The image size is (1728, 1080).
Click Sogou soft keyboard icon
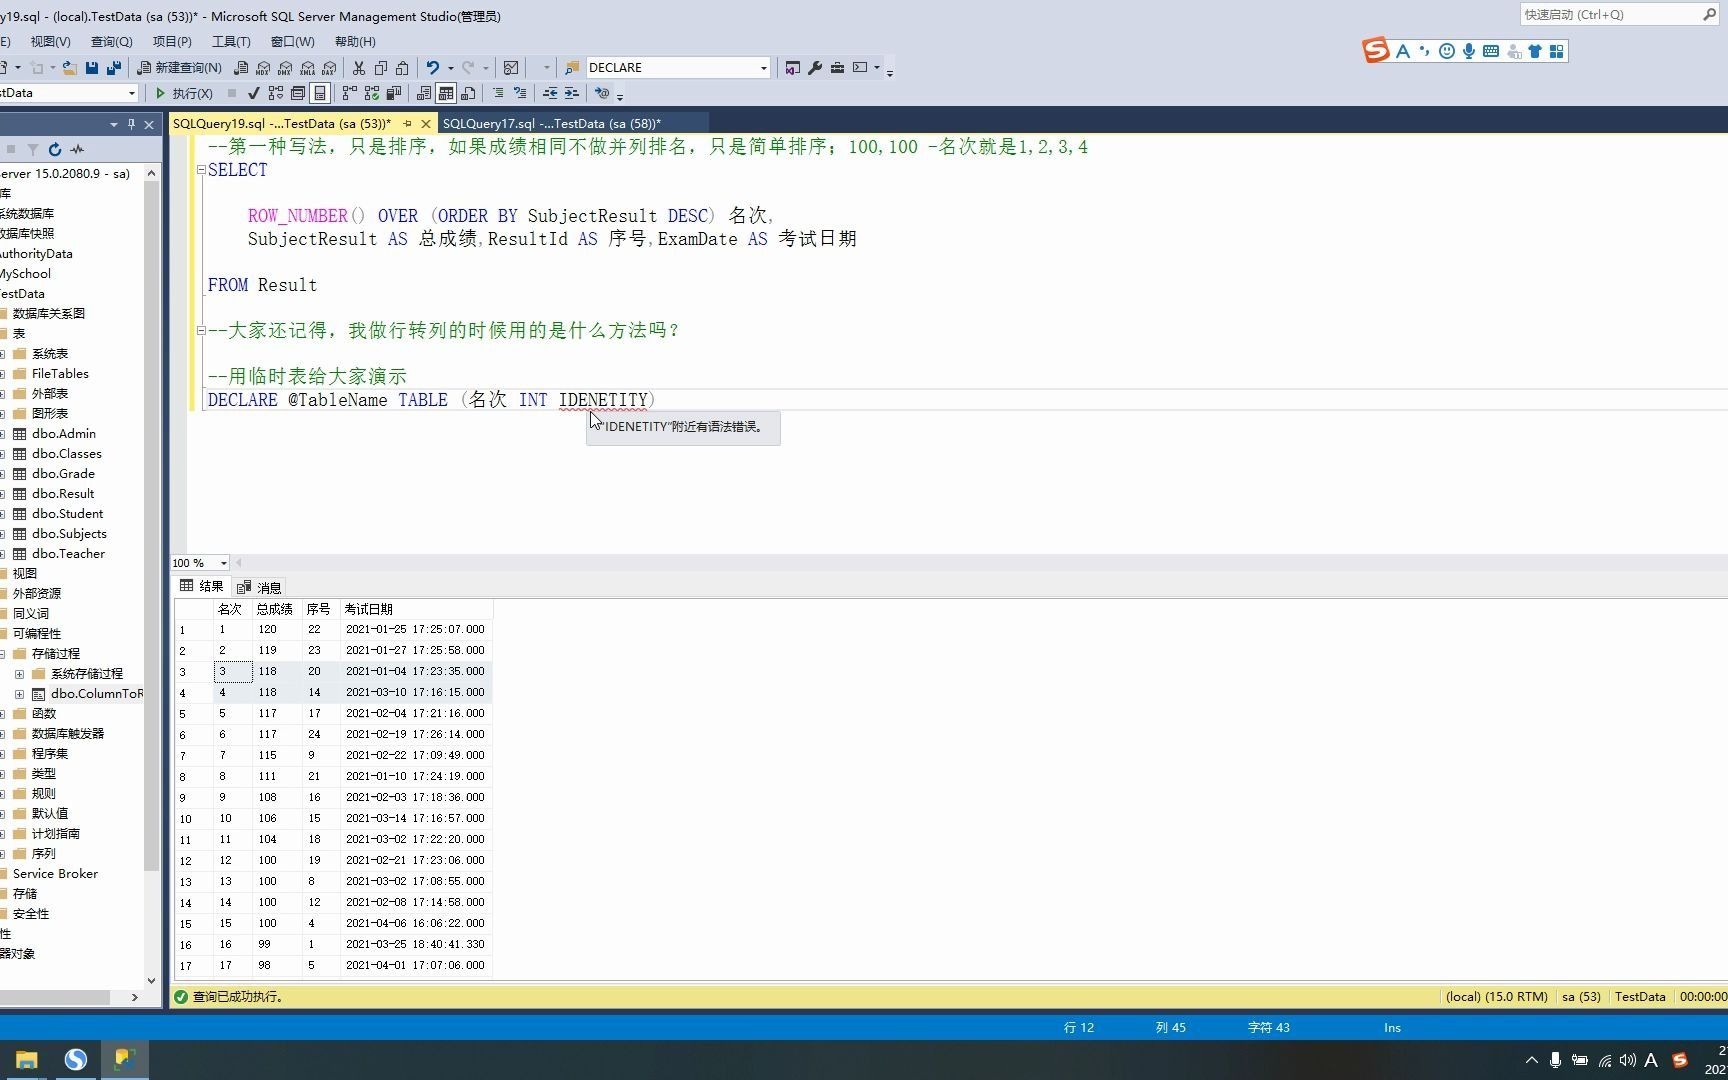point(1491,51)
